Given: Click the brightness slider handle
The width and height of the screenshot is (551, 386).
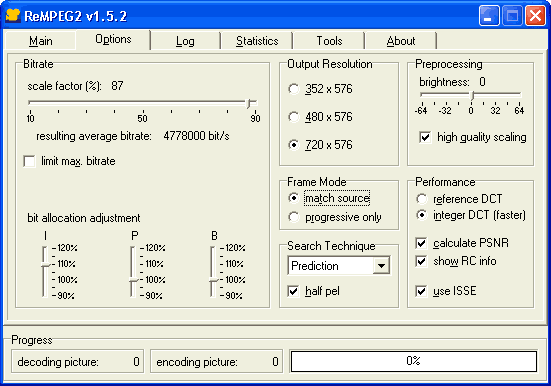Looking at the screenshot, I should tap(473, 95).
